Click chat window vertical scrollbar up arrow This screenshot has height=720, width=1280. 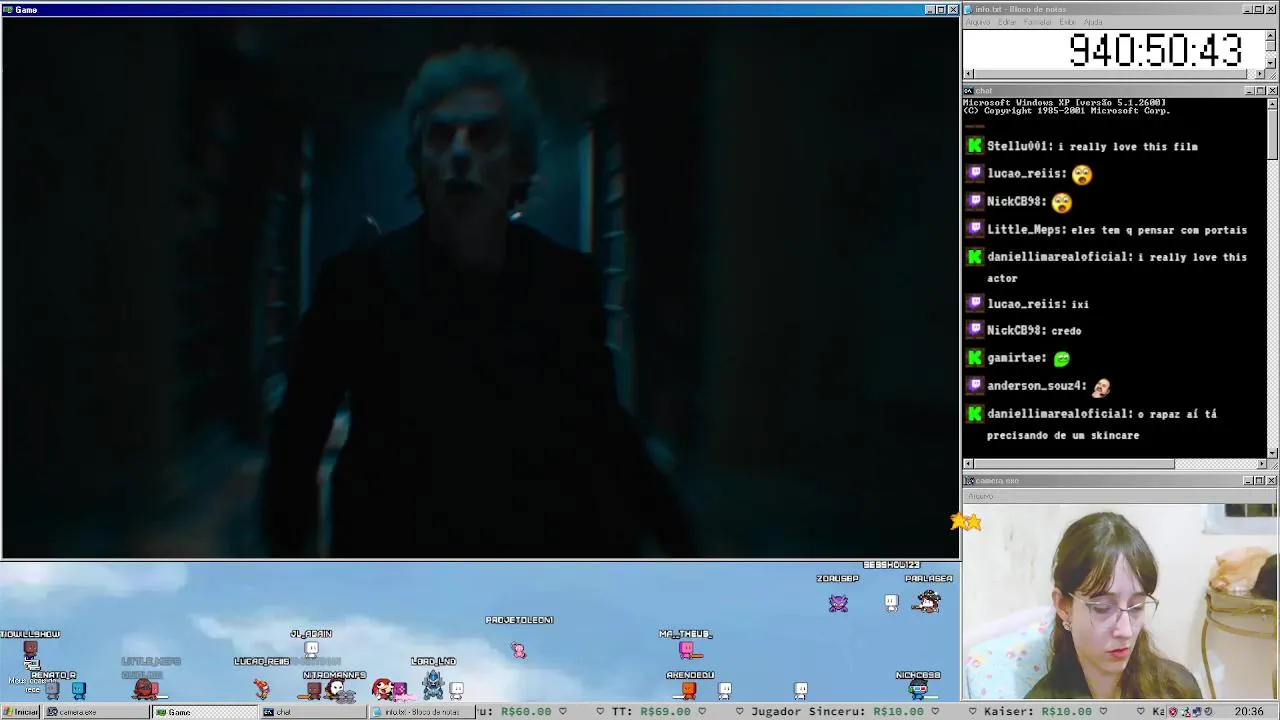point(1272,103)
